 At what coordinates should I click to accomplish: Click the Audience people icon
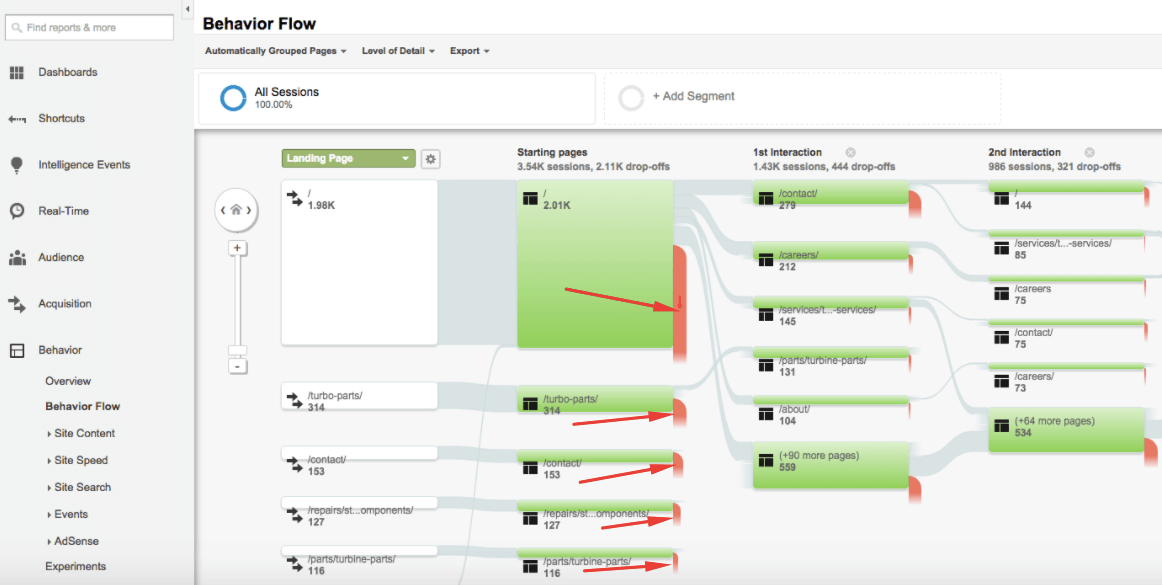coord(17,258)
